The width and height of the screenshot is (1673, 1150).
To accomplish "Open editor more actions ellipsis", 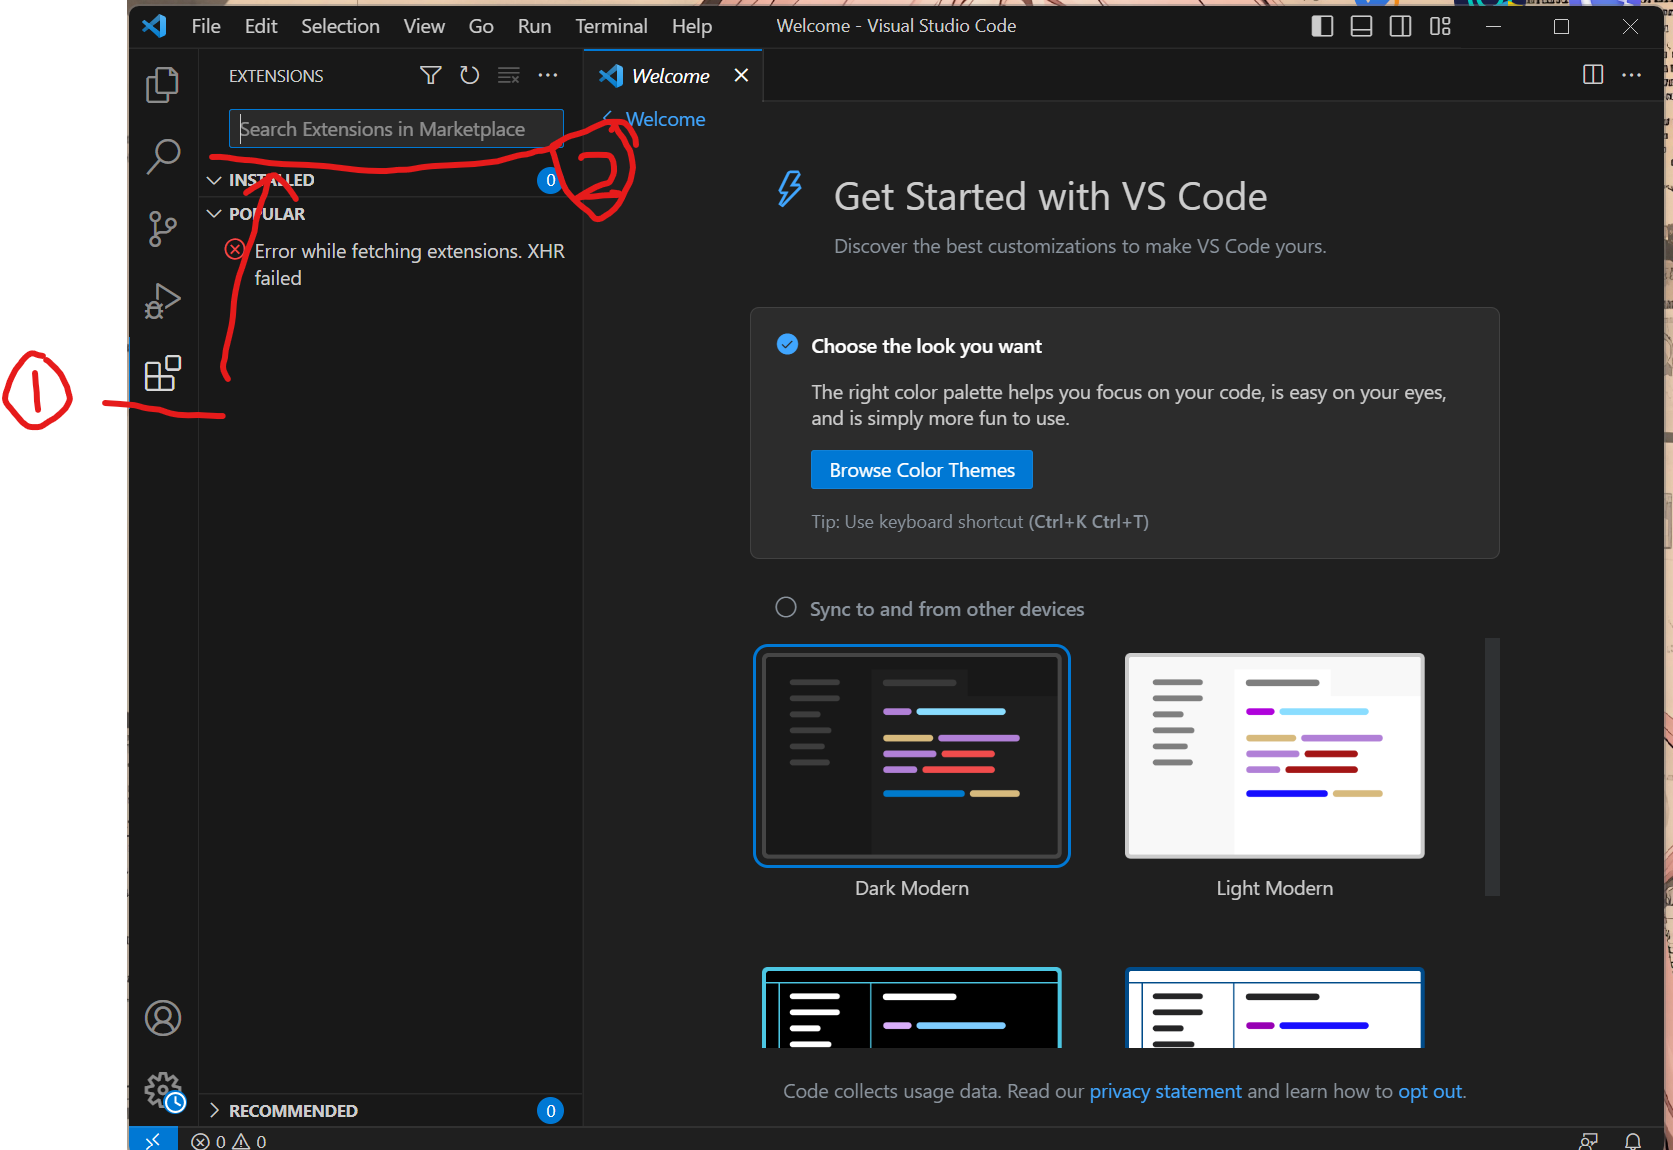I will click(1631, 75).
